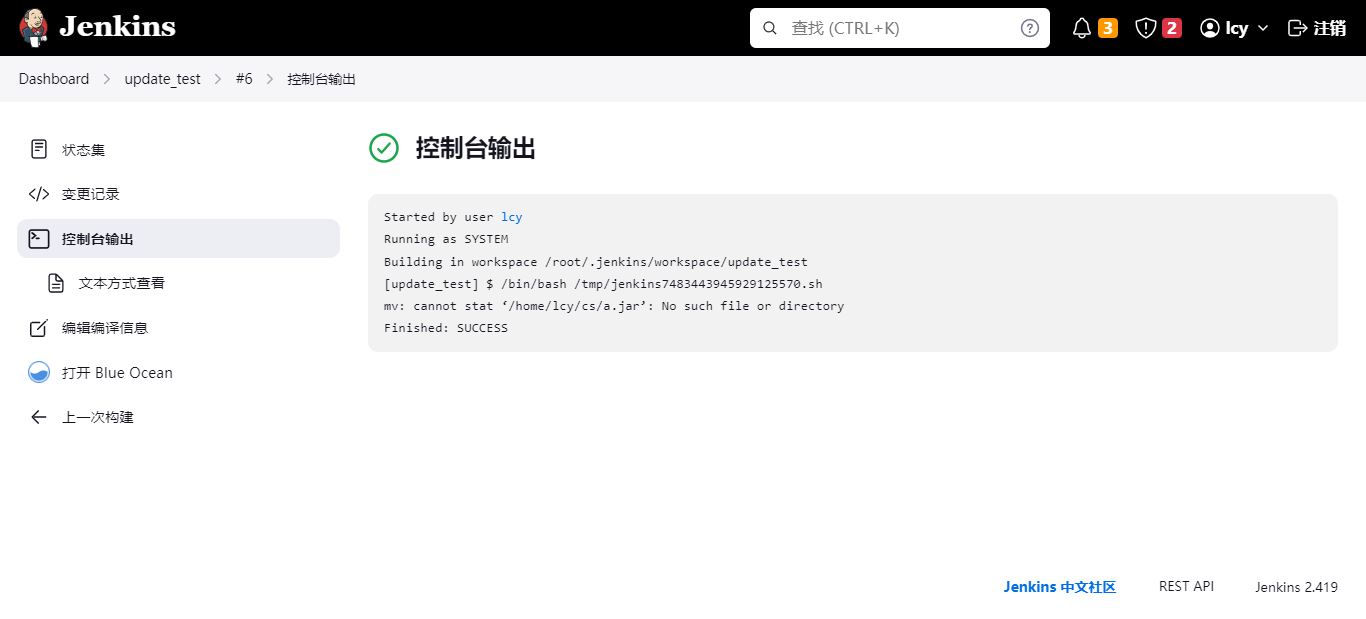Click the green build success check icon

click(x=384, y=148)
